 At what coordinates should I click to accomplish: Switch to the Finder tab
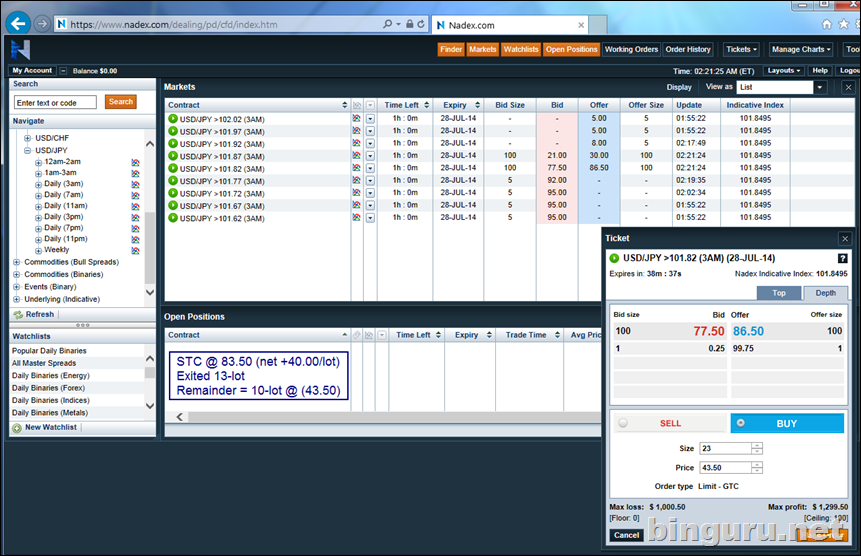coord(451,49)
